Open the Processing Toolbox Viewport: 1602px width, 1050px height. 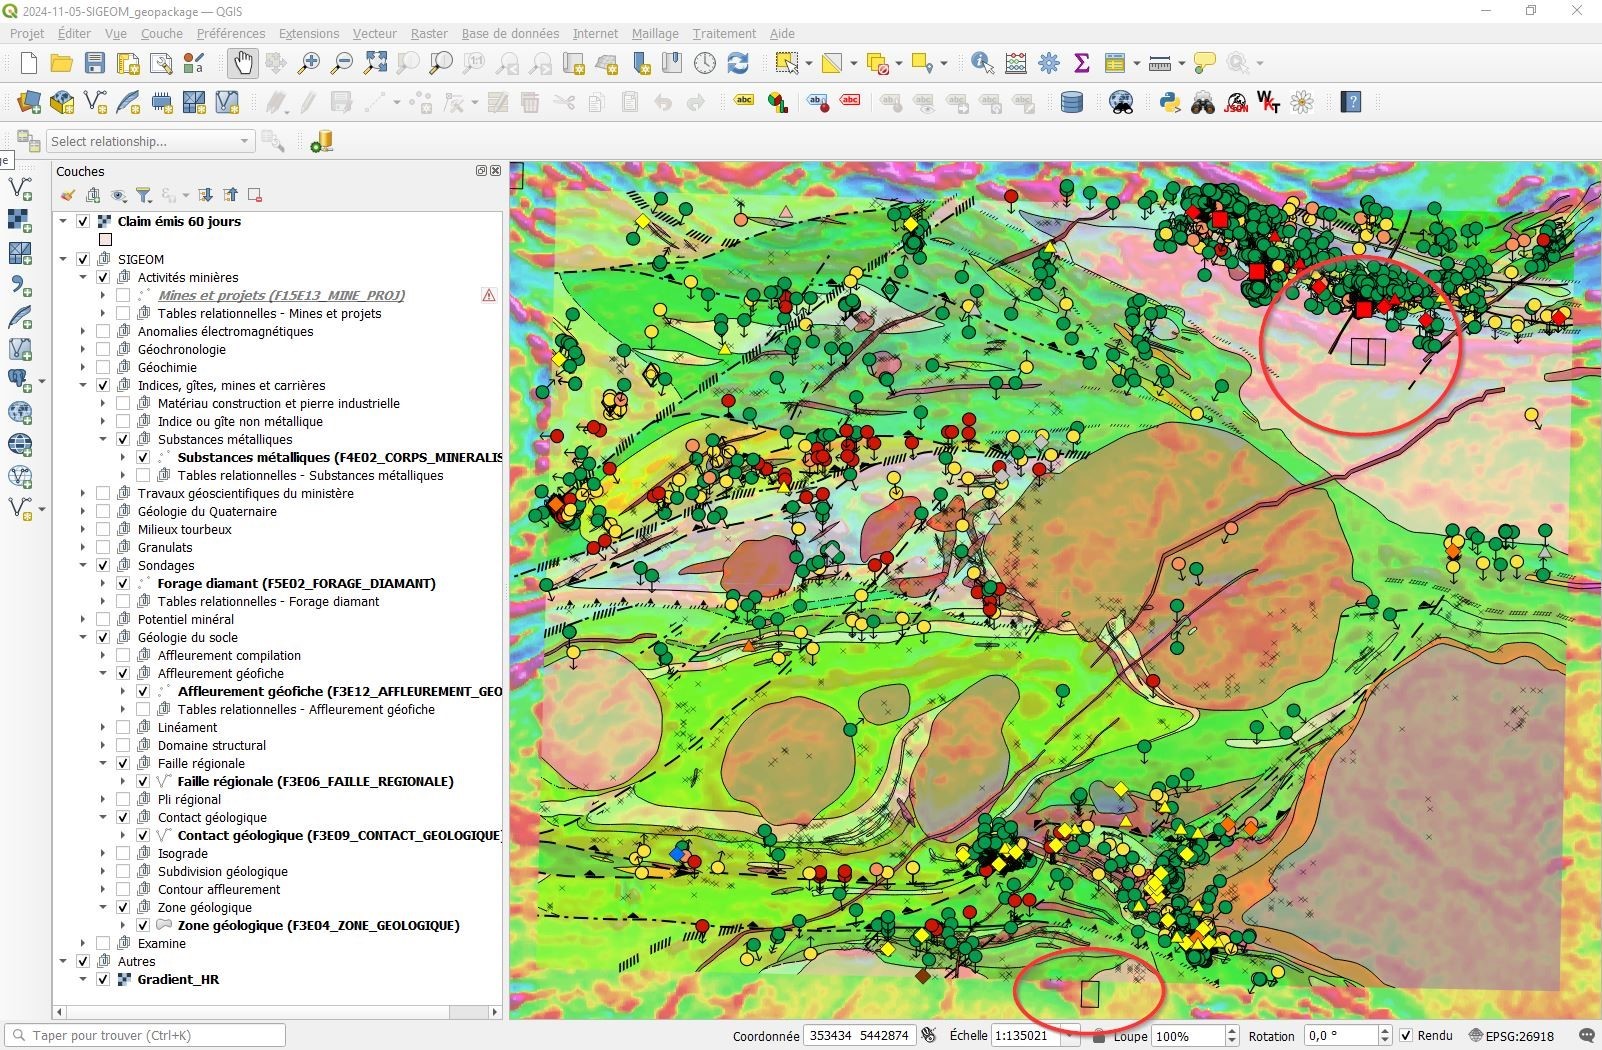1047,62
